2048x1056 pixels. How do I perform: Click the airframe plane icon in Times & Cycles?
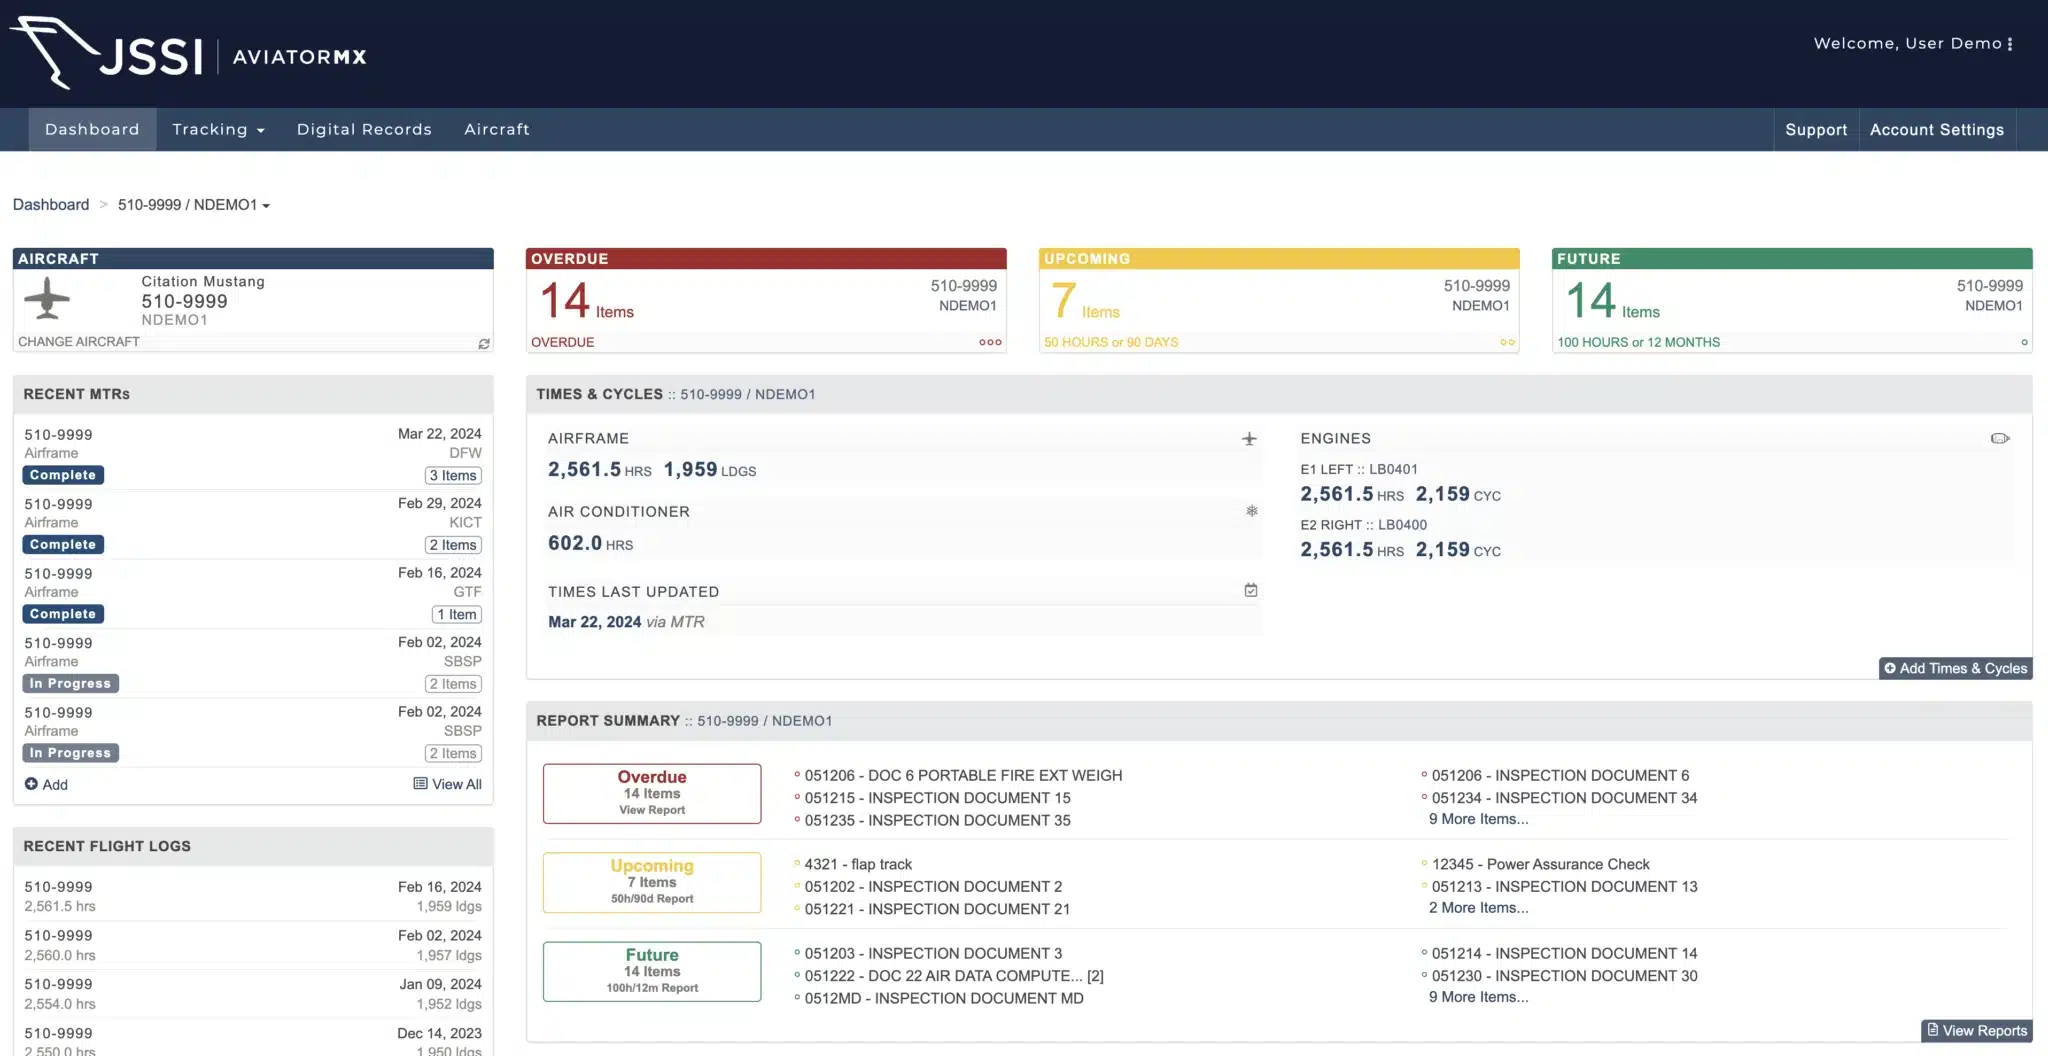[x=1249, y=439]
